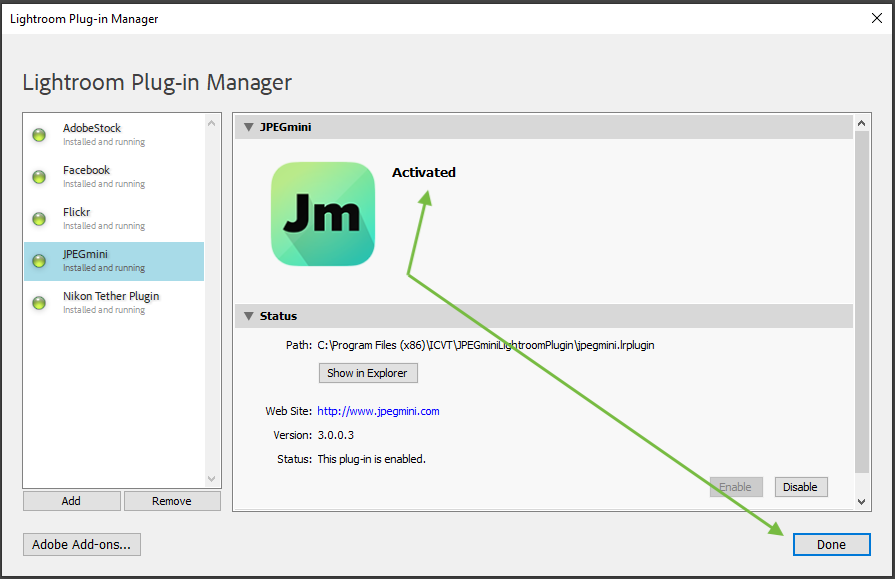This screenshot has height=579, width=895.
Task: Click the JPEGmini Jm logo icon
Action: (x=323, y=214)
